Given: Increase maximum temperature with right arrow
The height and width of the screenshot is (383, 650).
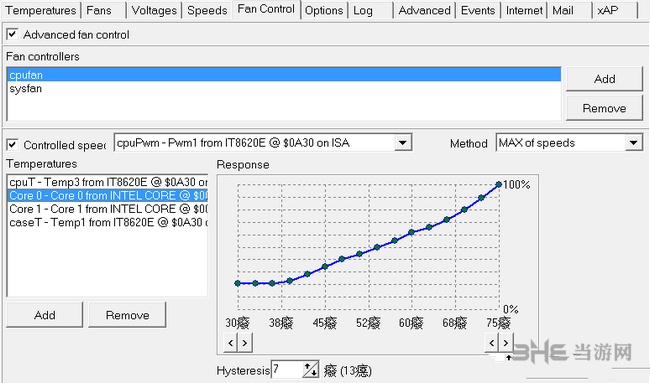Looking at the screenshot, I should (x=506, y=343).
